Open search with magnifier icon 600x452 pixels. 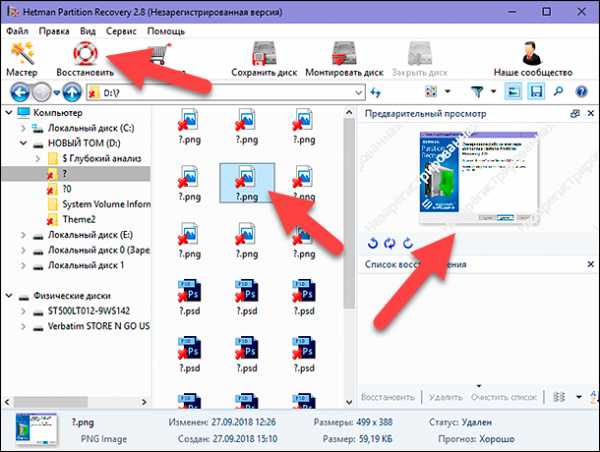558,92
